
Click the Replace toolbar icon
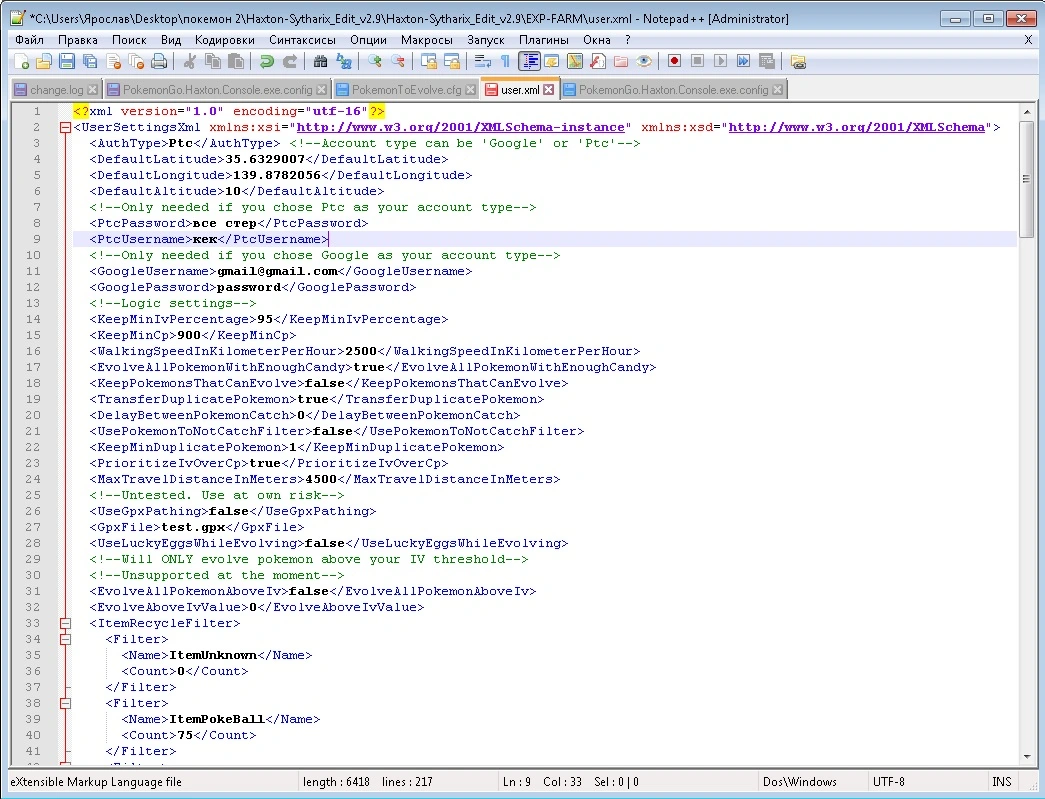(344, 62)
